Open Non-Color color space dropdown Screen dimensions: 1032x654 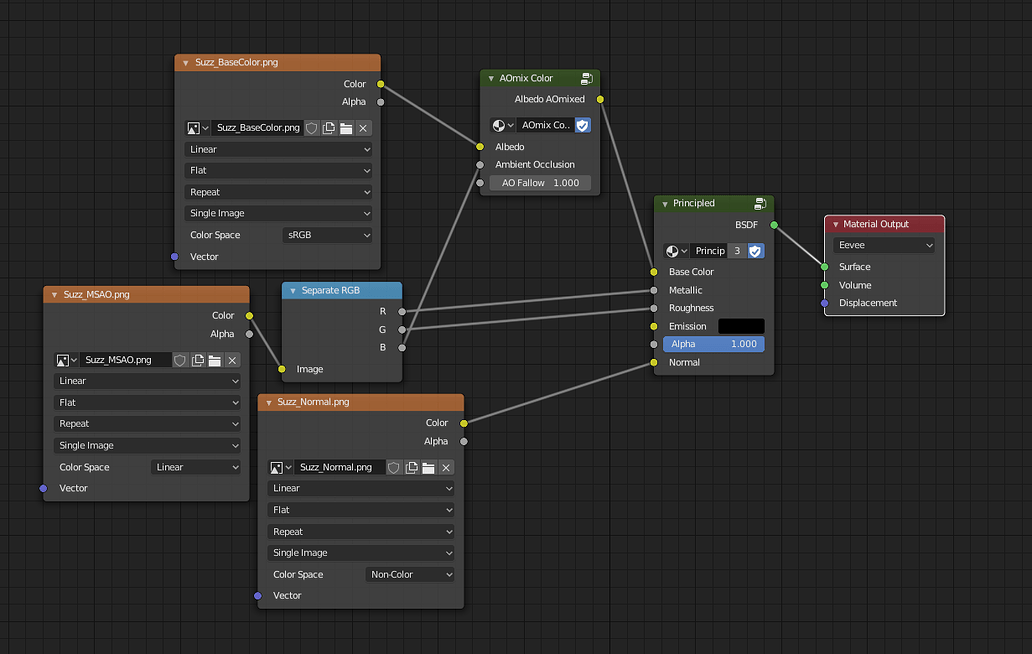[410, 574]
